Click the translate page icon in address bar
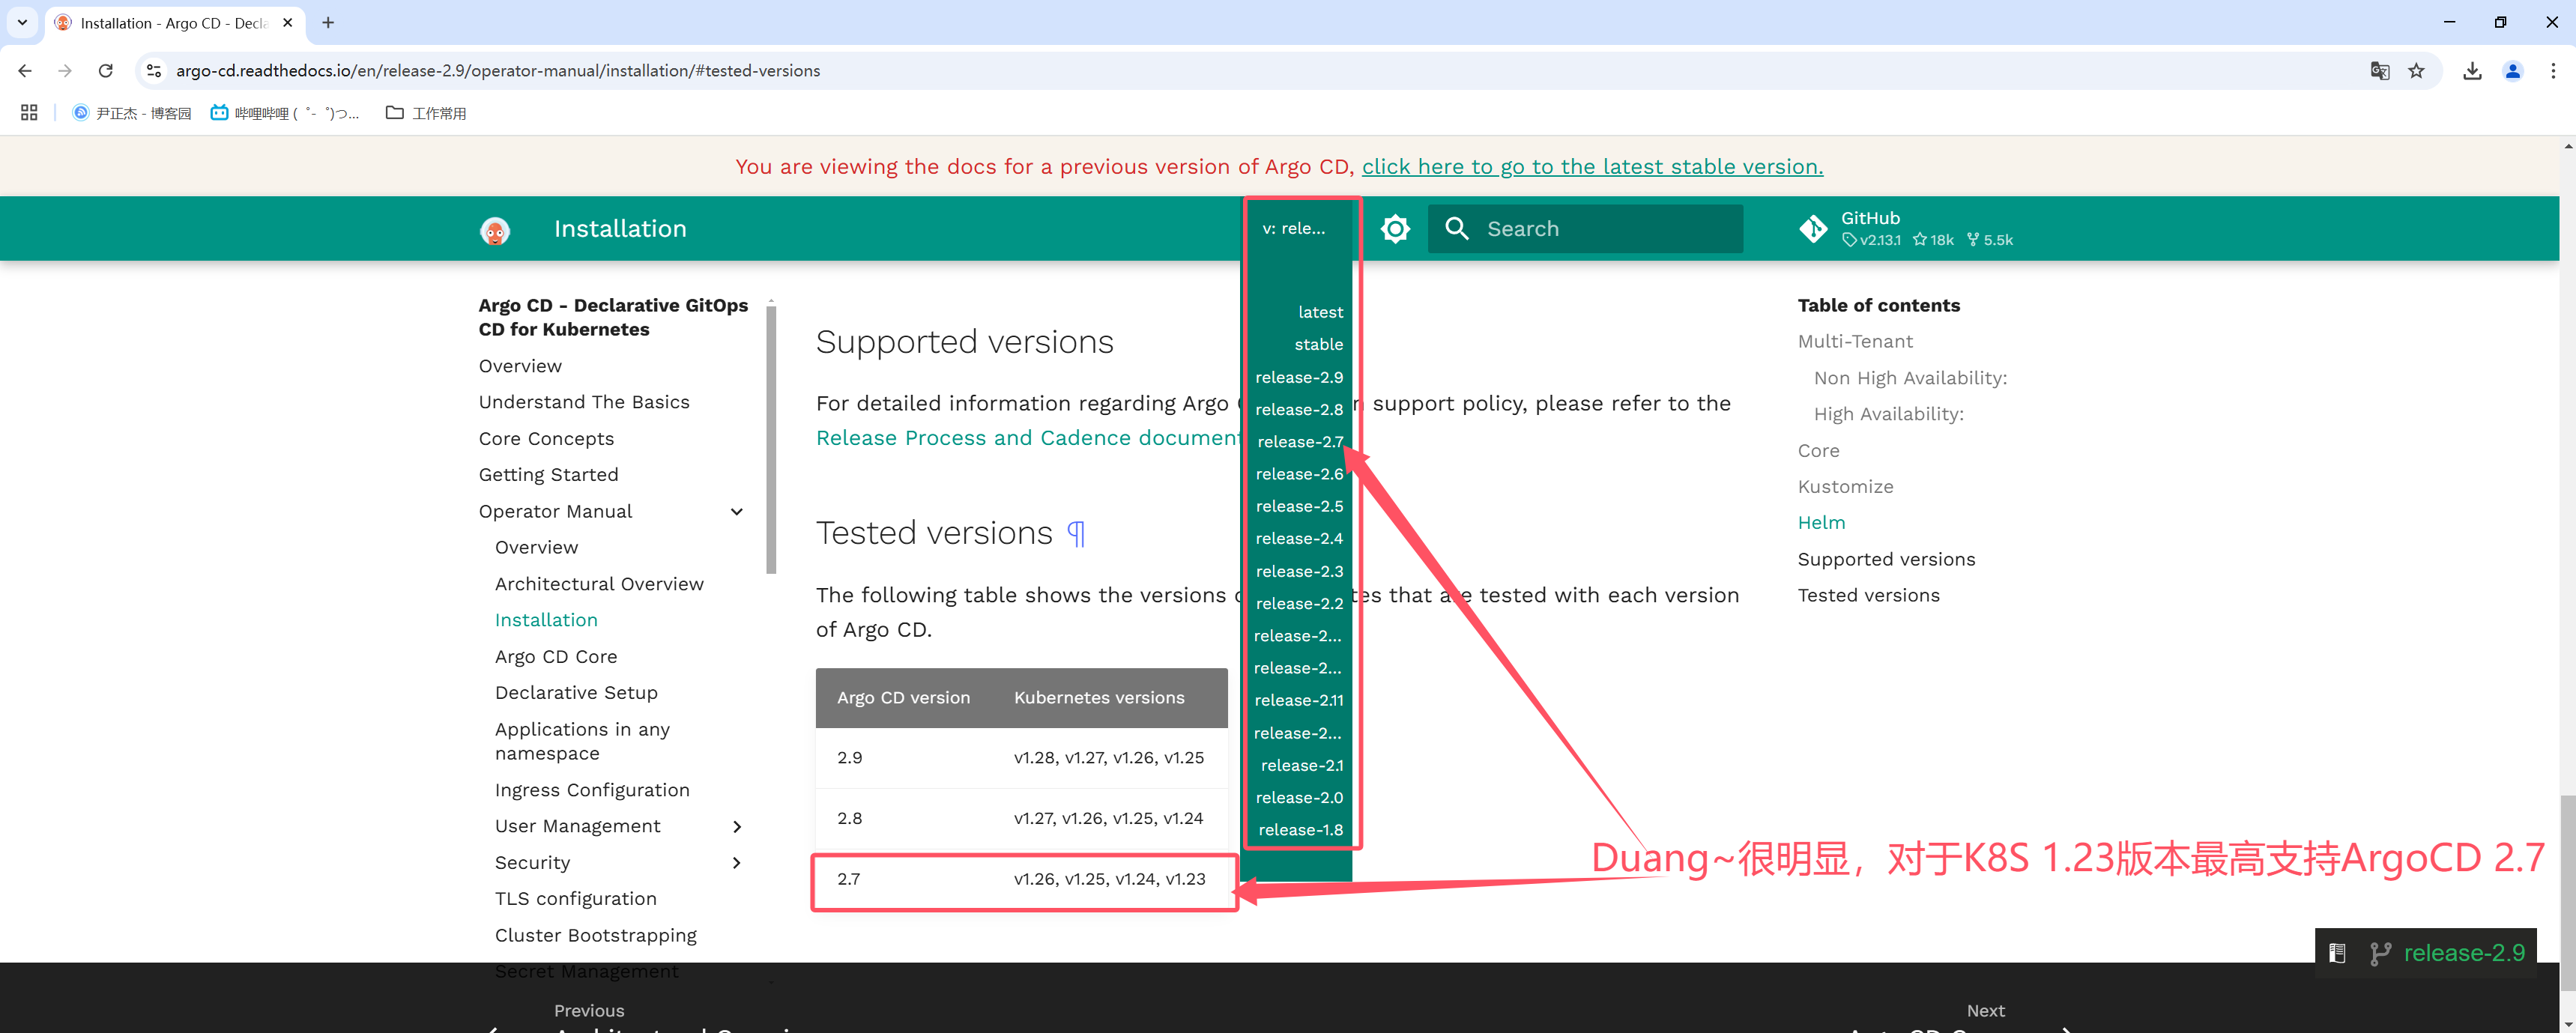This screenshot has width=2576, height=1033. coord(2380,70)
